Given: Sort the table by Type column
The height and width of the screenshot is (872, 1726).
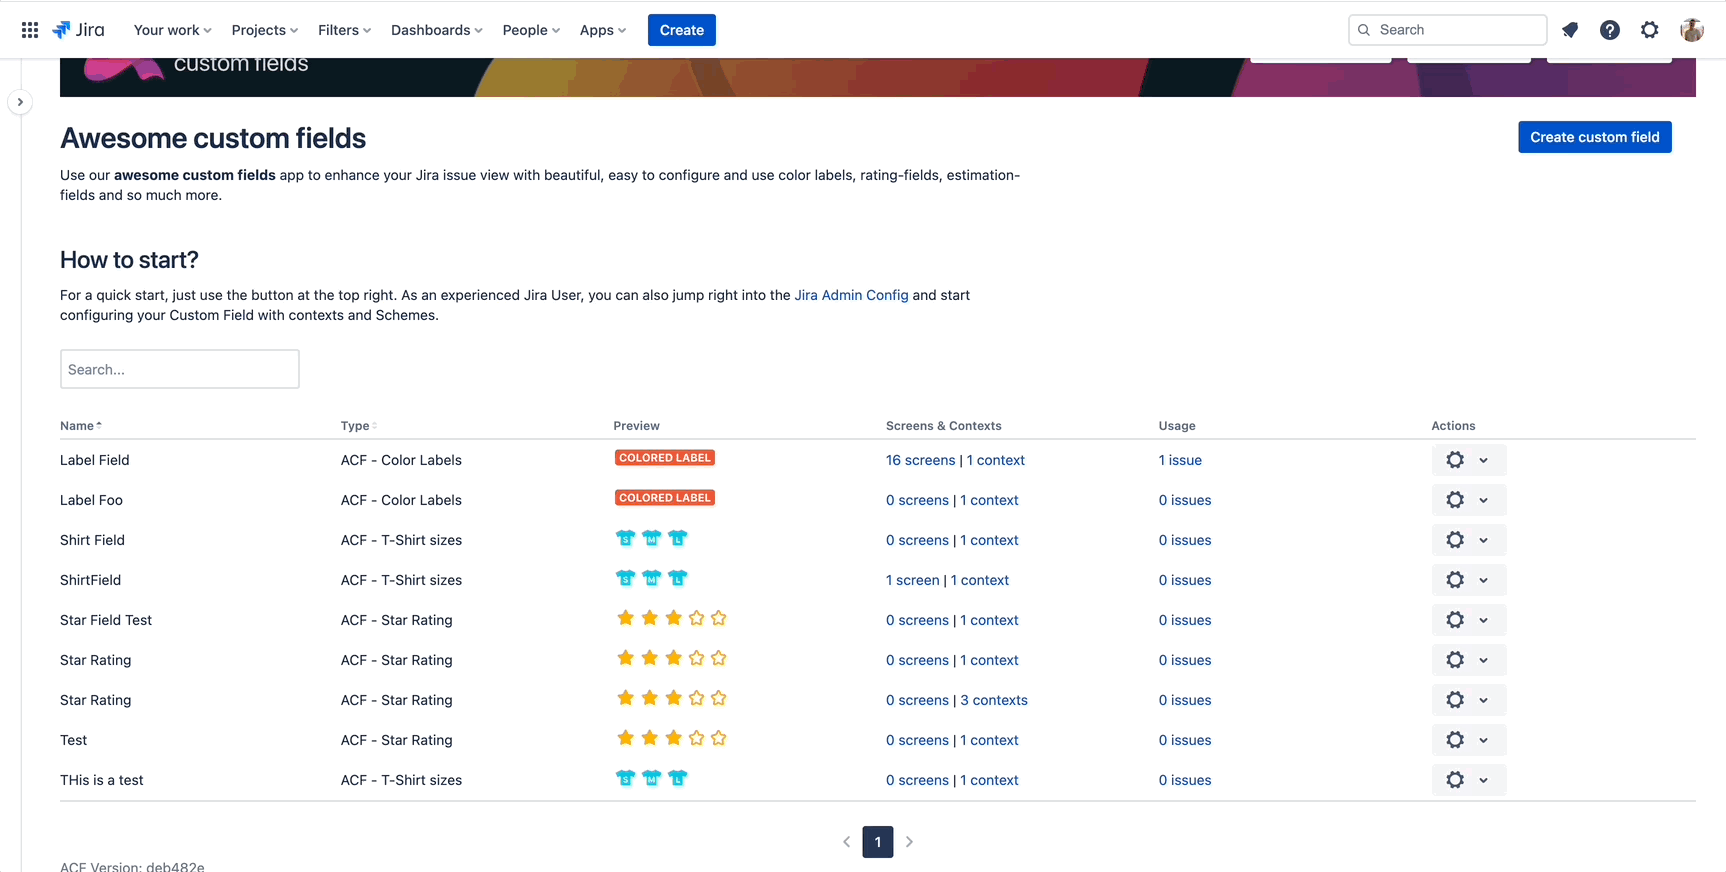Looking at the screenshot, I should click(x=358, y=426).
